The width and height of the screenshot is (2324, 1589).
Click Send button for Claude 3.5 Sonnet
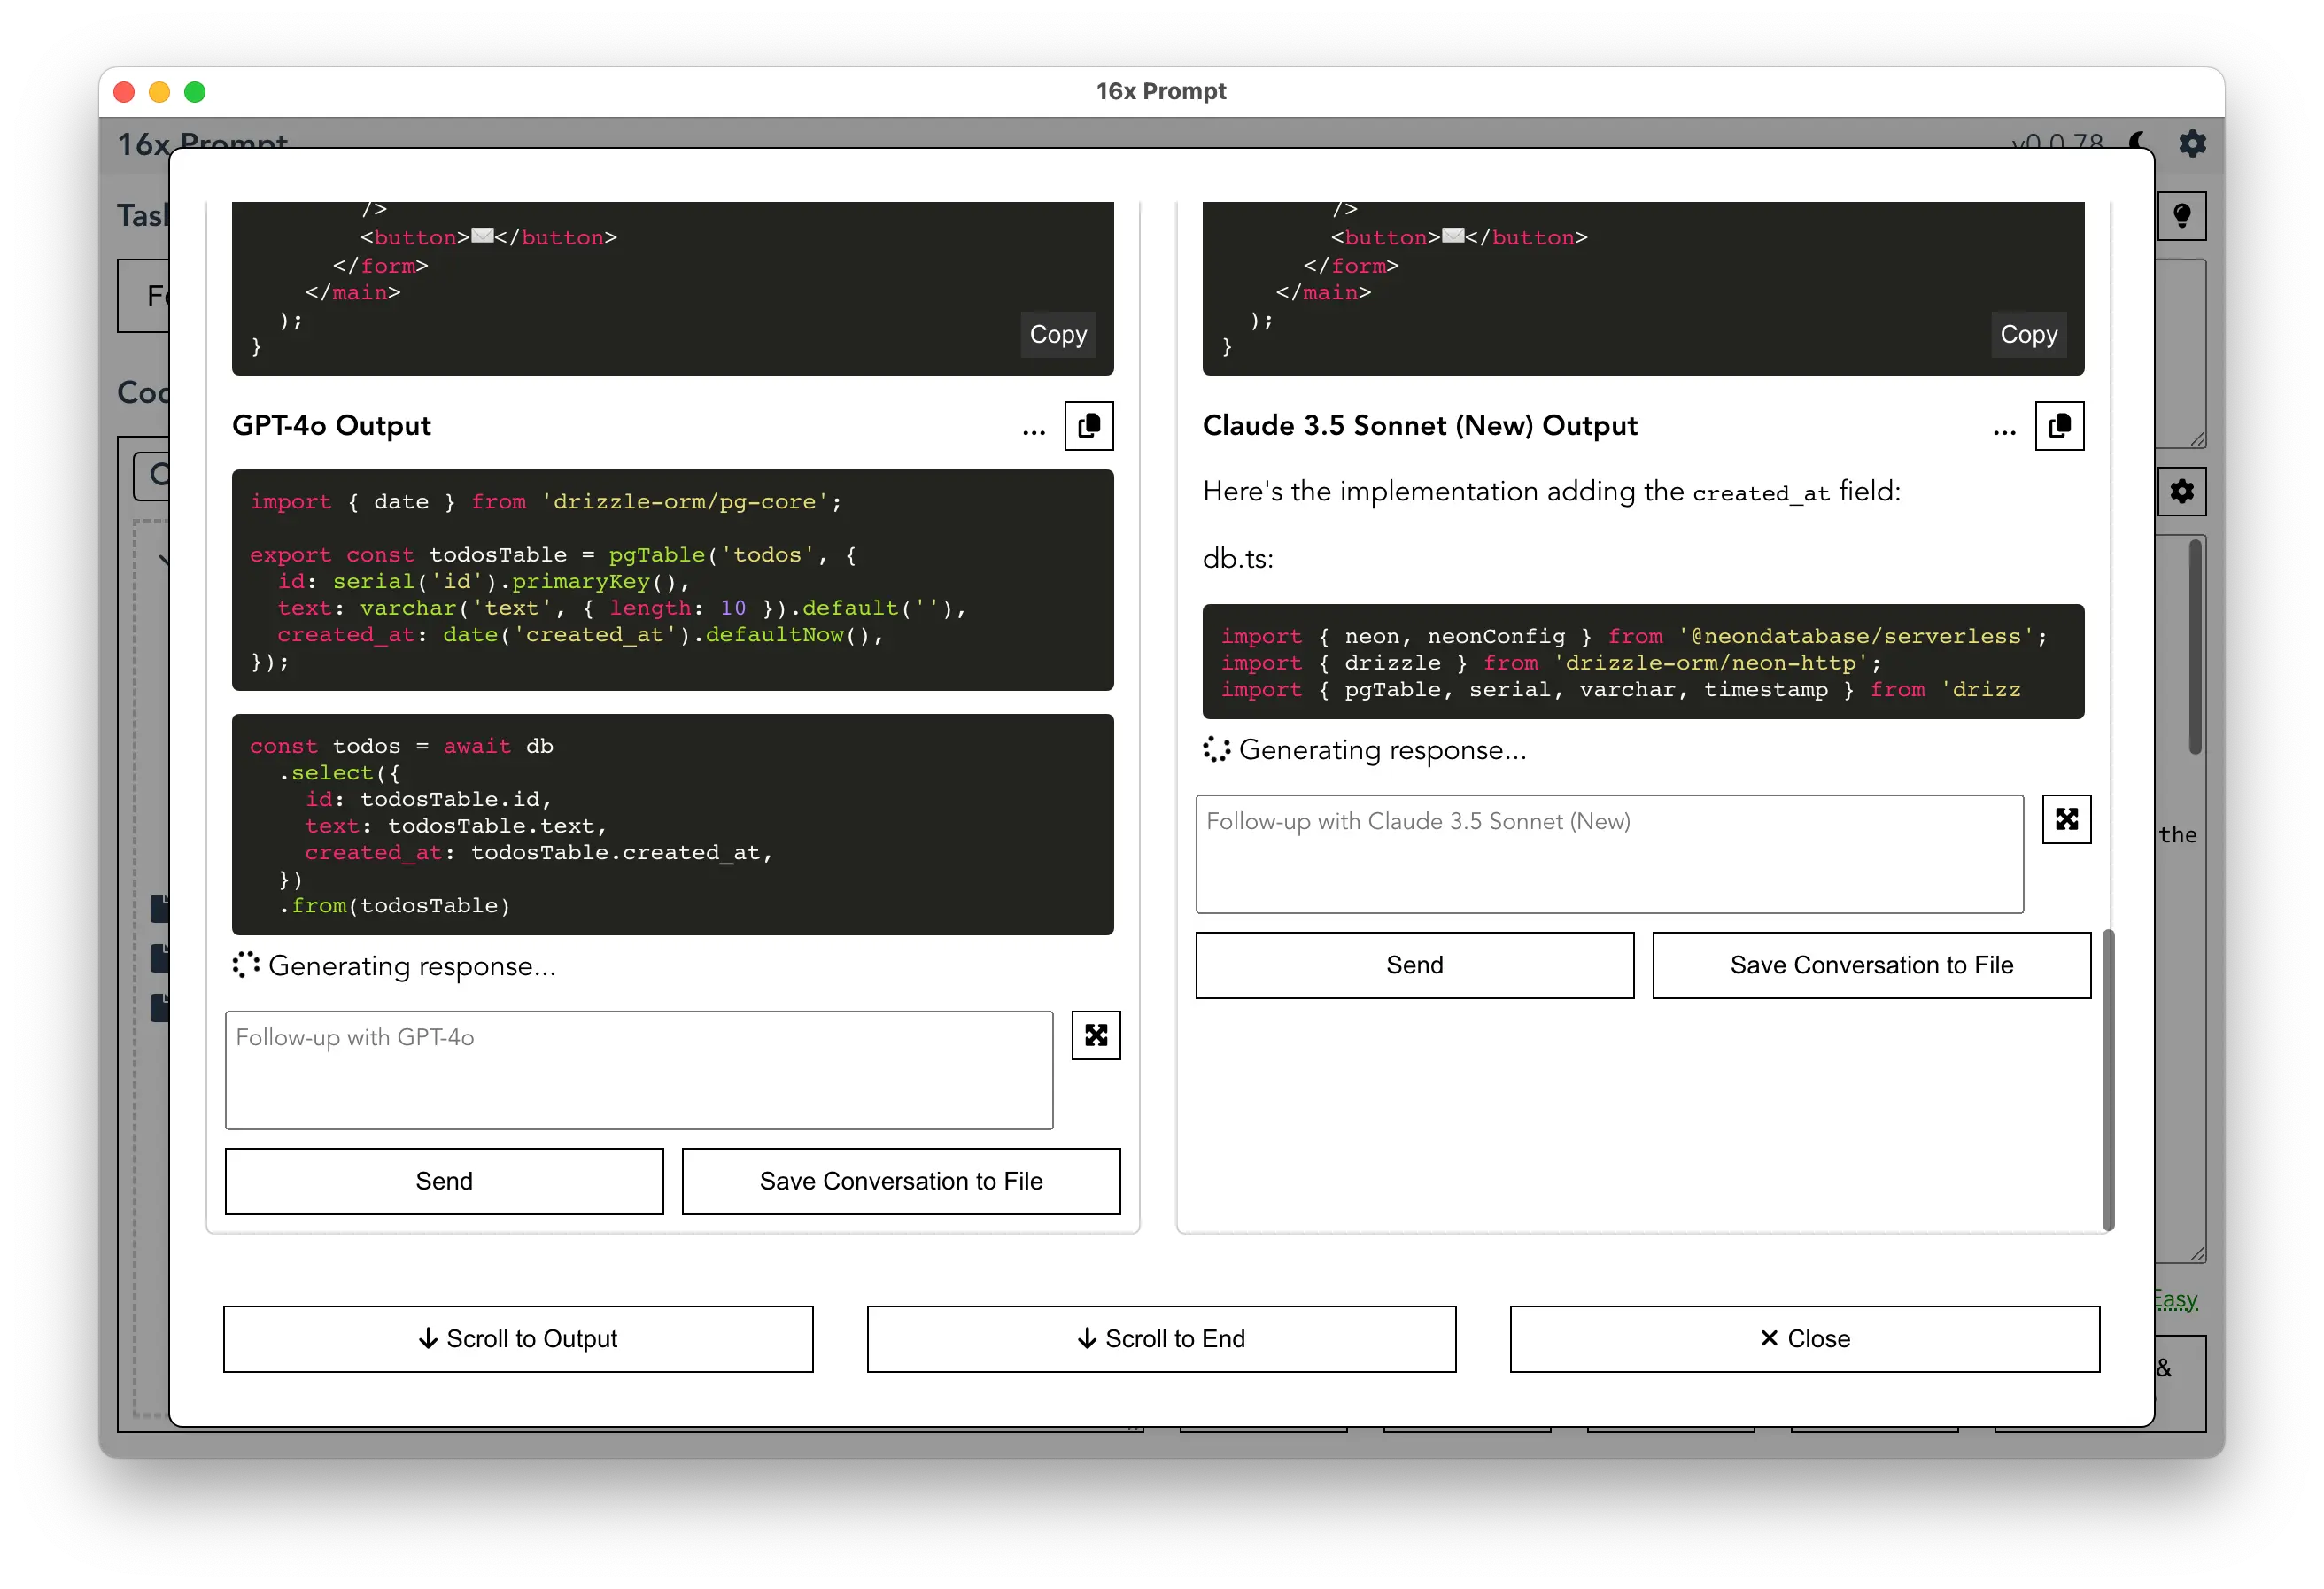point(1414,964)
